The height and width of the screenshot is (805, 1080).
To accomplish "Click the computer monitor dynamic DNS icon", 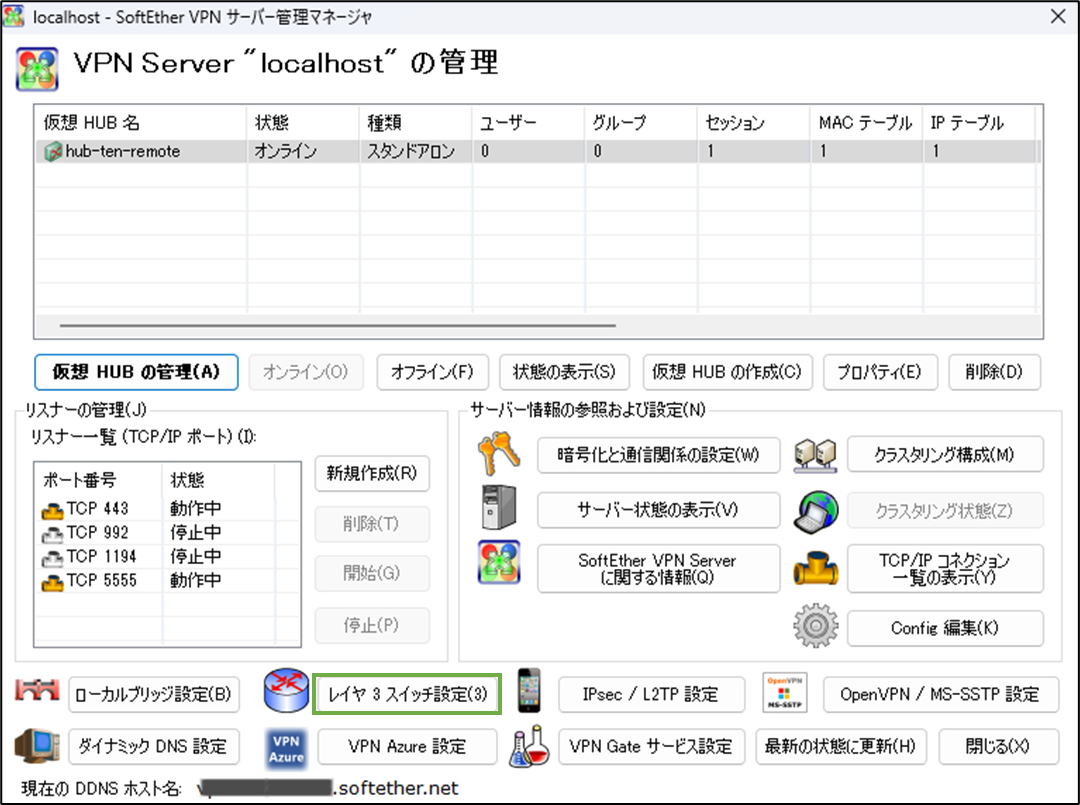I will tap(37, 746).
